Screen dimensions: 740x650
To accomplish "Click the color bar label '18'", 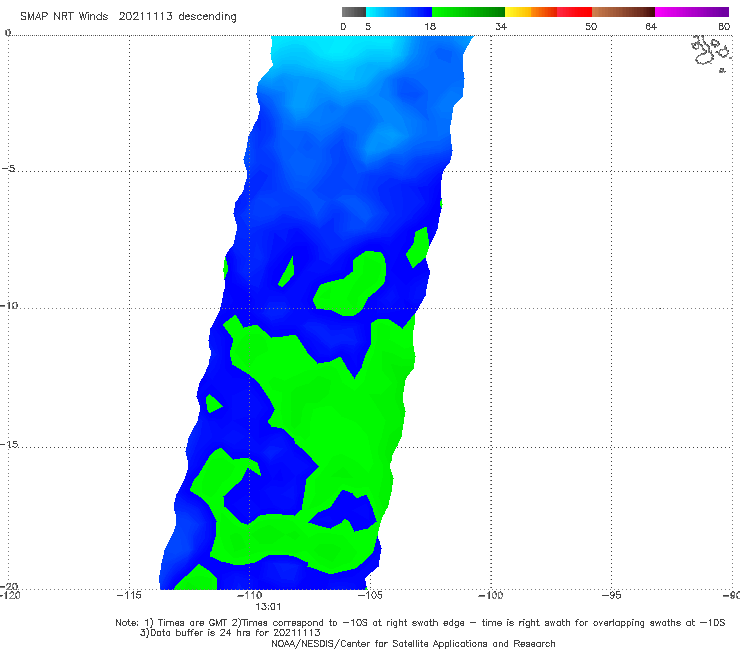I will pos(430,26).
